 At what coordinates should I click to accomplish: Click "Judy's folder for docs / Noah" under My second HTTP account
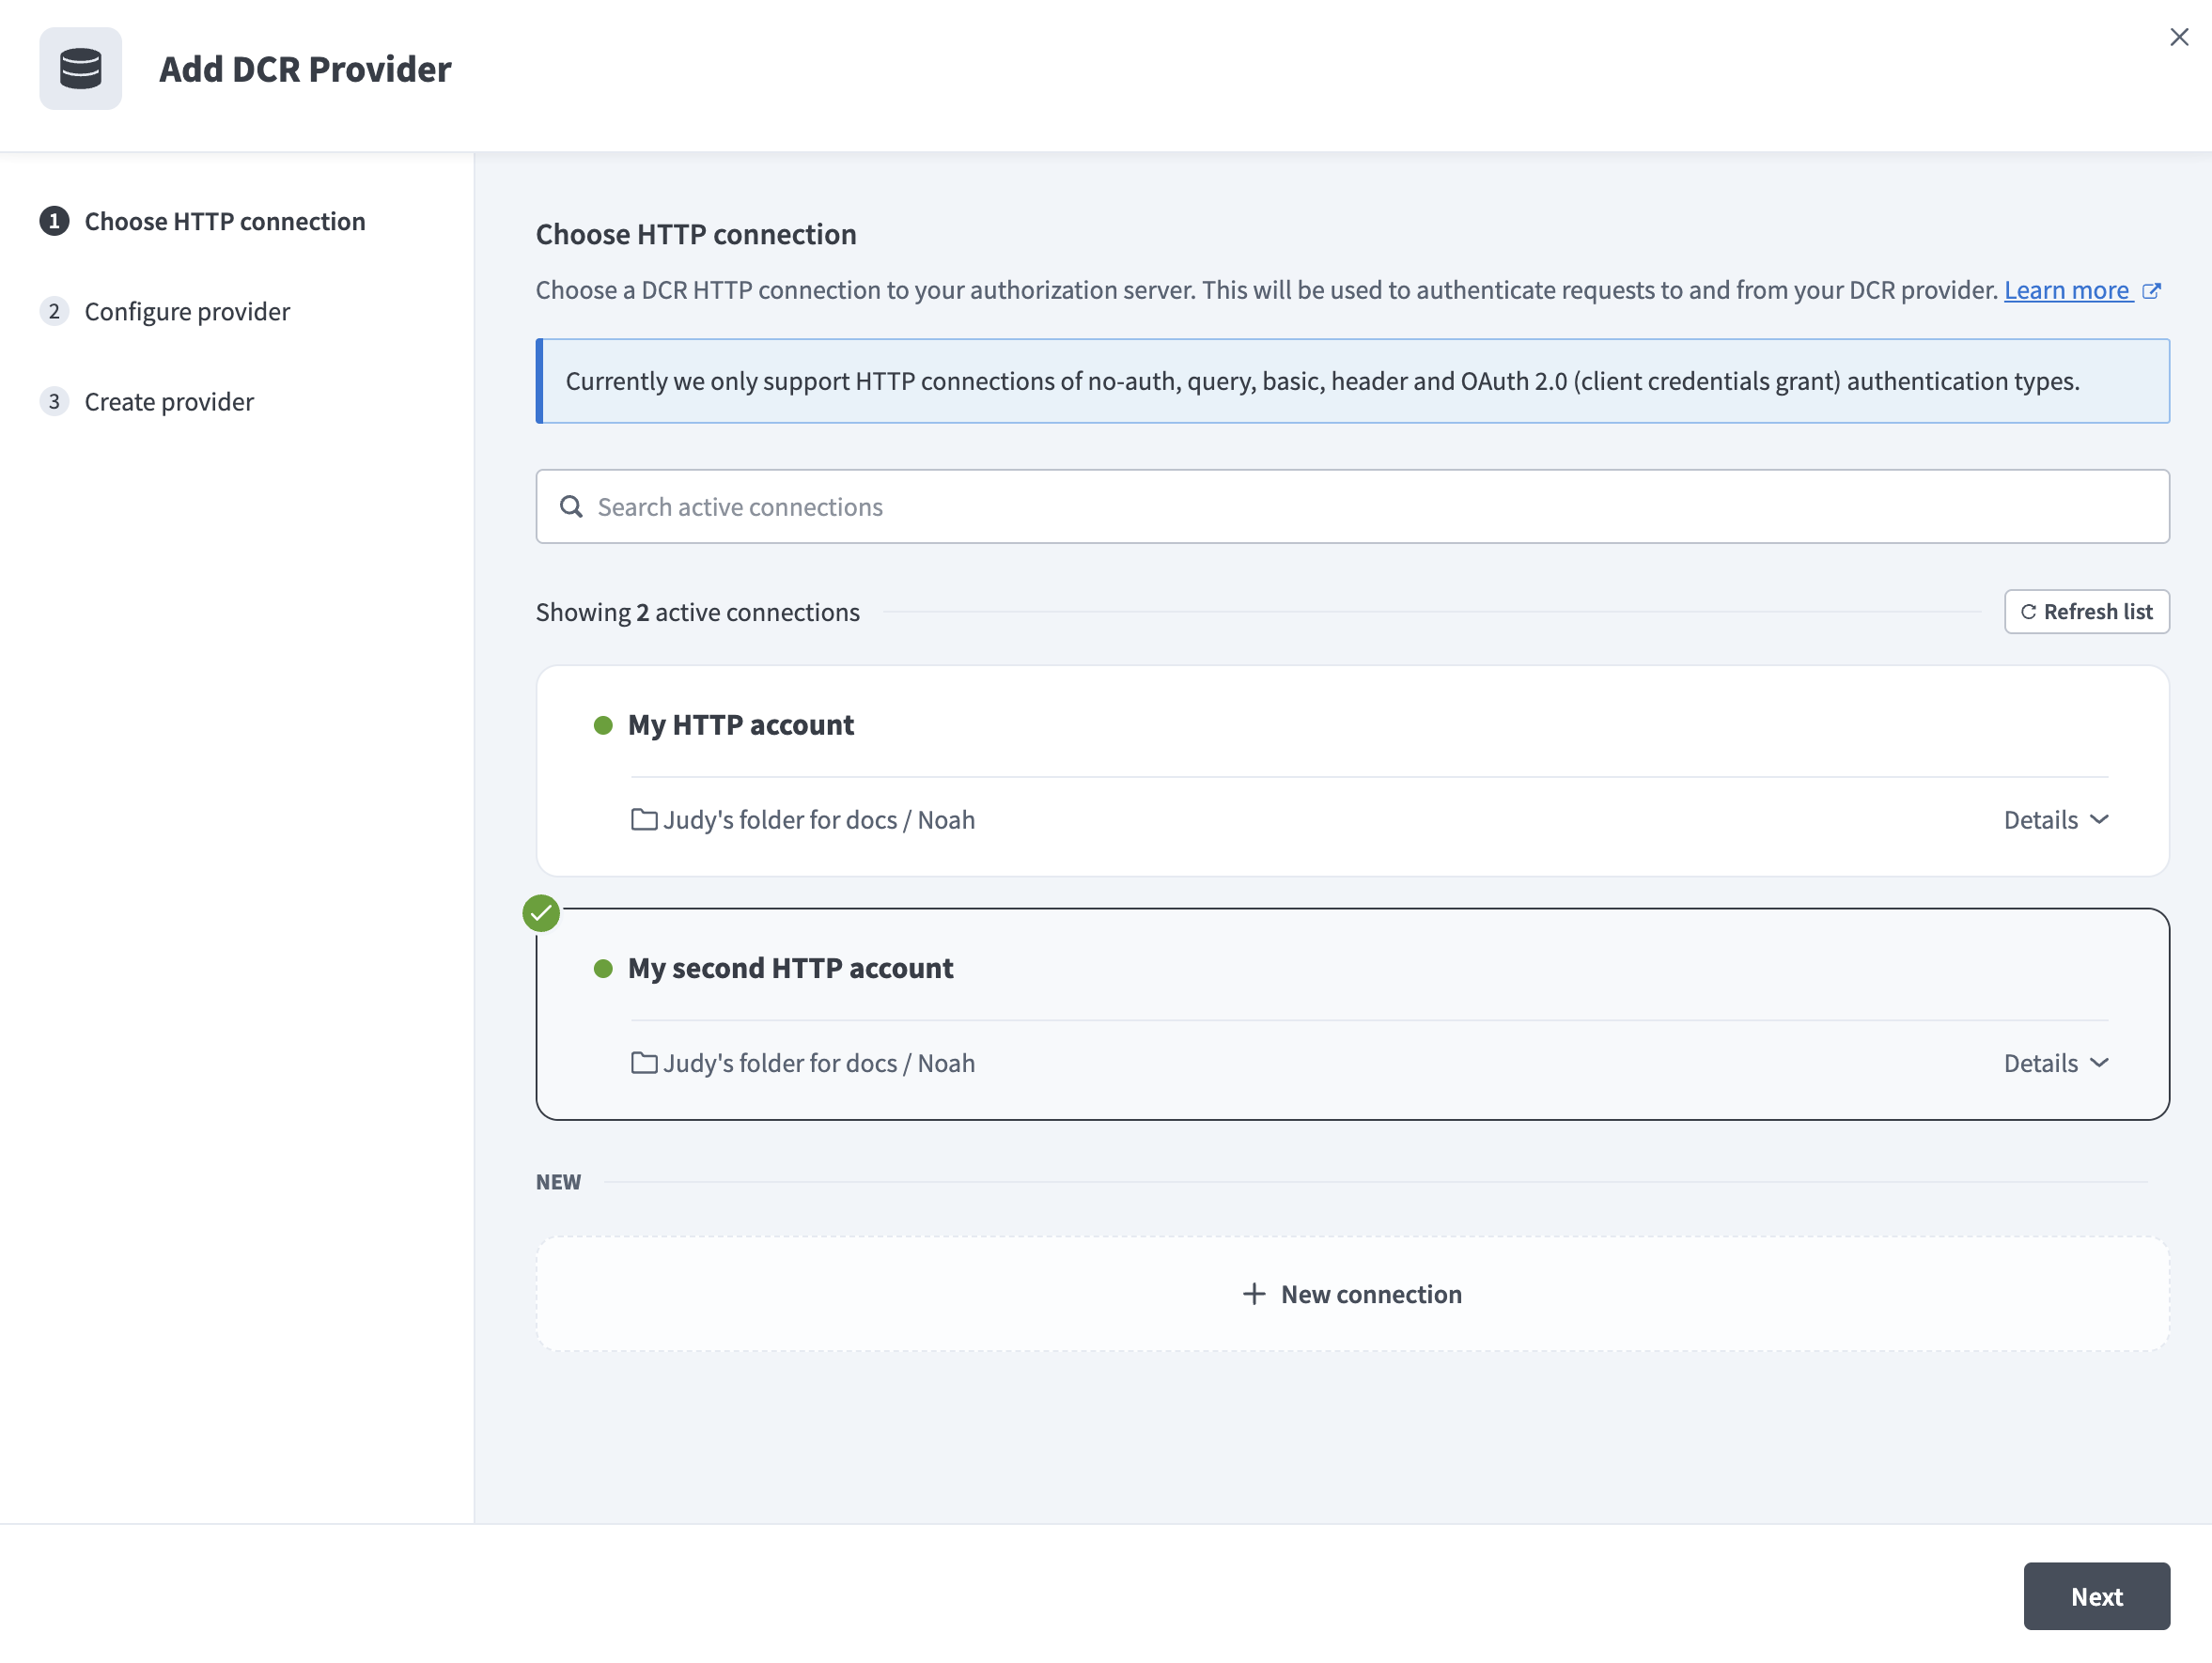[818, 1063]
